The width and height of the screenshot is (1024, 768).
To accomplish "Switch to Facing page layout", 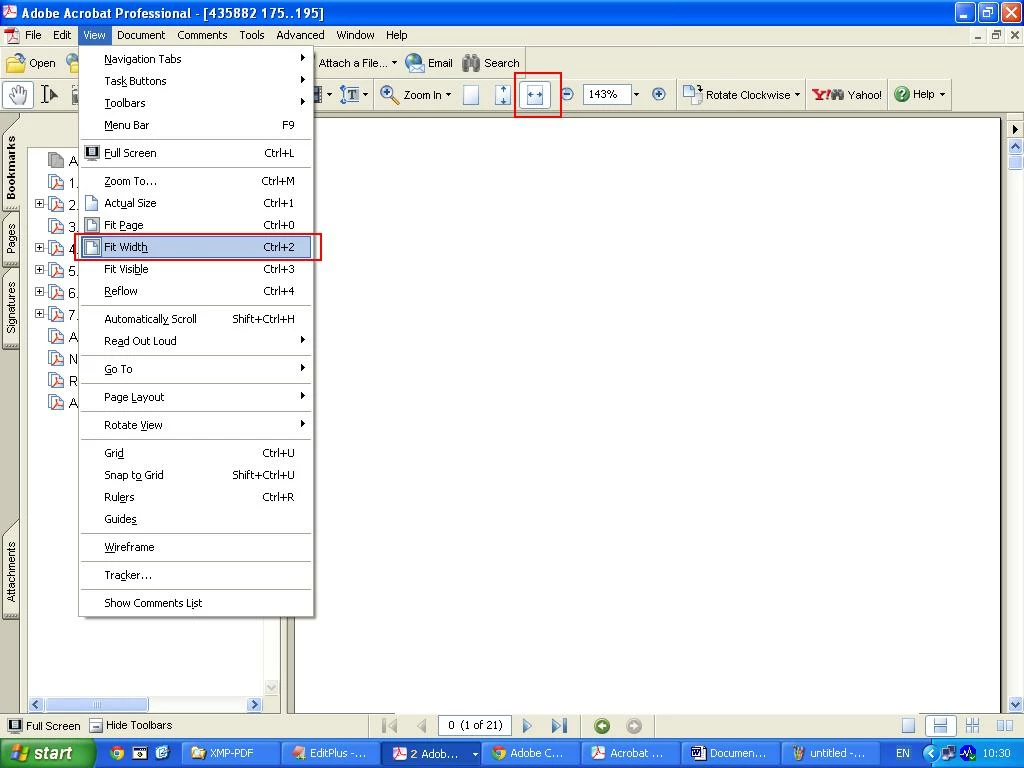I will pos(1005,726).
